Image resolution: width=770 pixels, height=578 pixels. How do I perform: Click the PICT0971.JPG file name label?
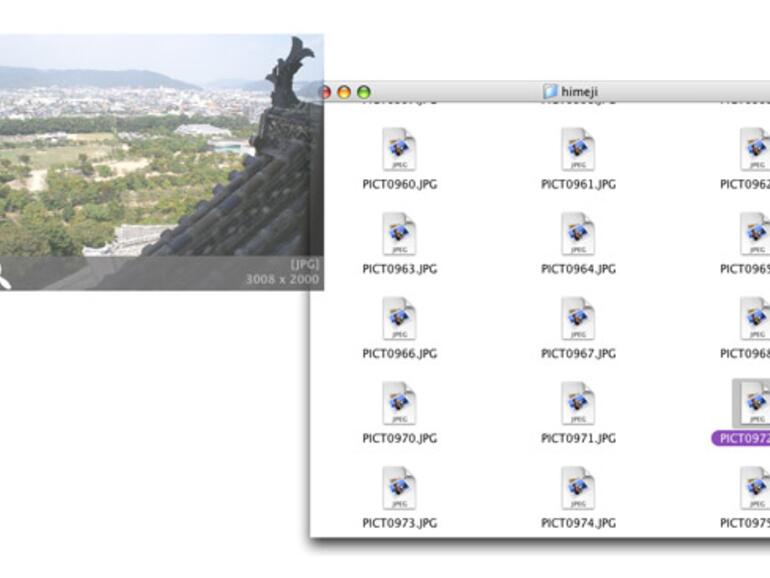point(578,439)
